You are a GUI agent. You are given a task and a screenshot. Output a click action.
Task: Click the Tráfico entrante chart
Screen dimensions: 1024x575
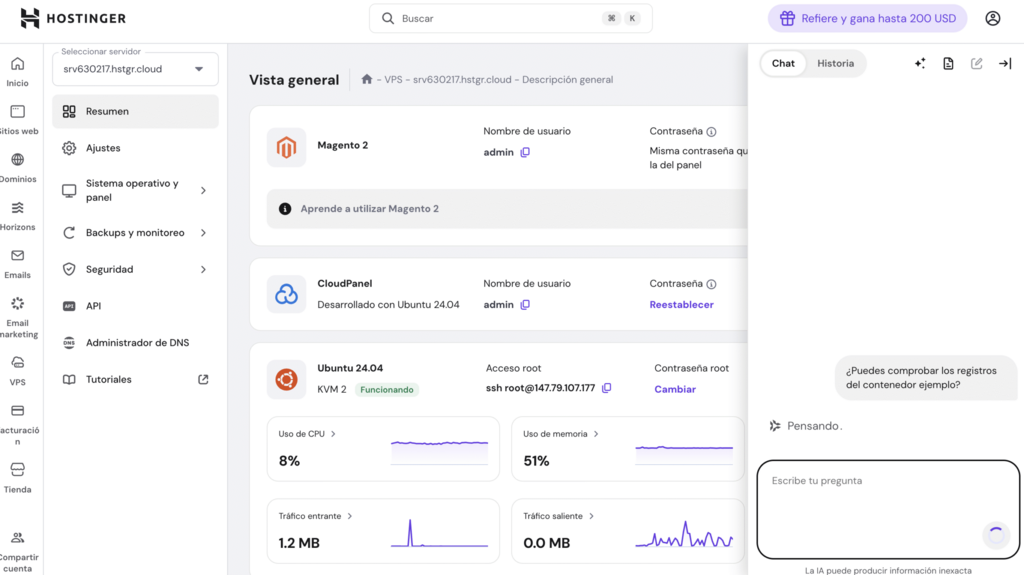coord(440,533)
